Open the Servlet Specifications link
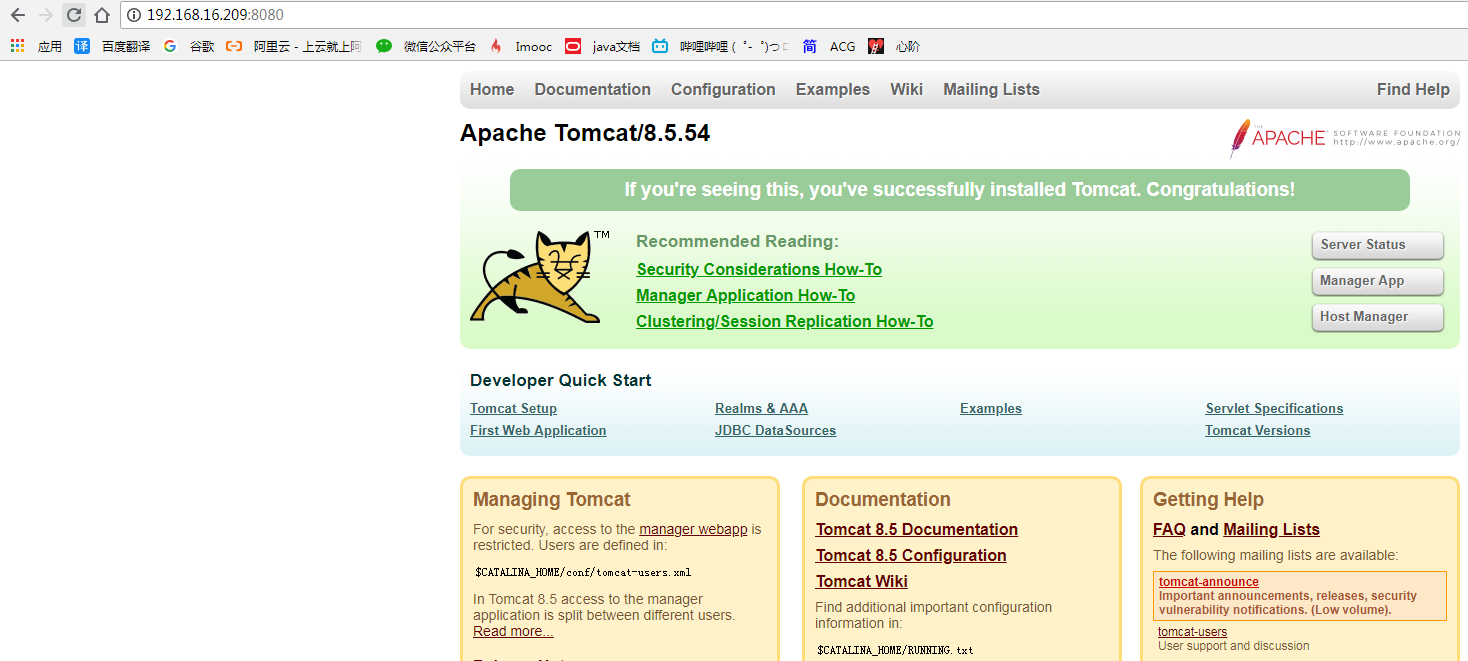Image resolution: width=1468 pixels, height=661 pixels. tap(1274, 408)
